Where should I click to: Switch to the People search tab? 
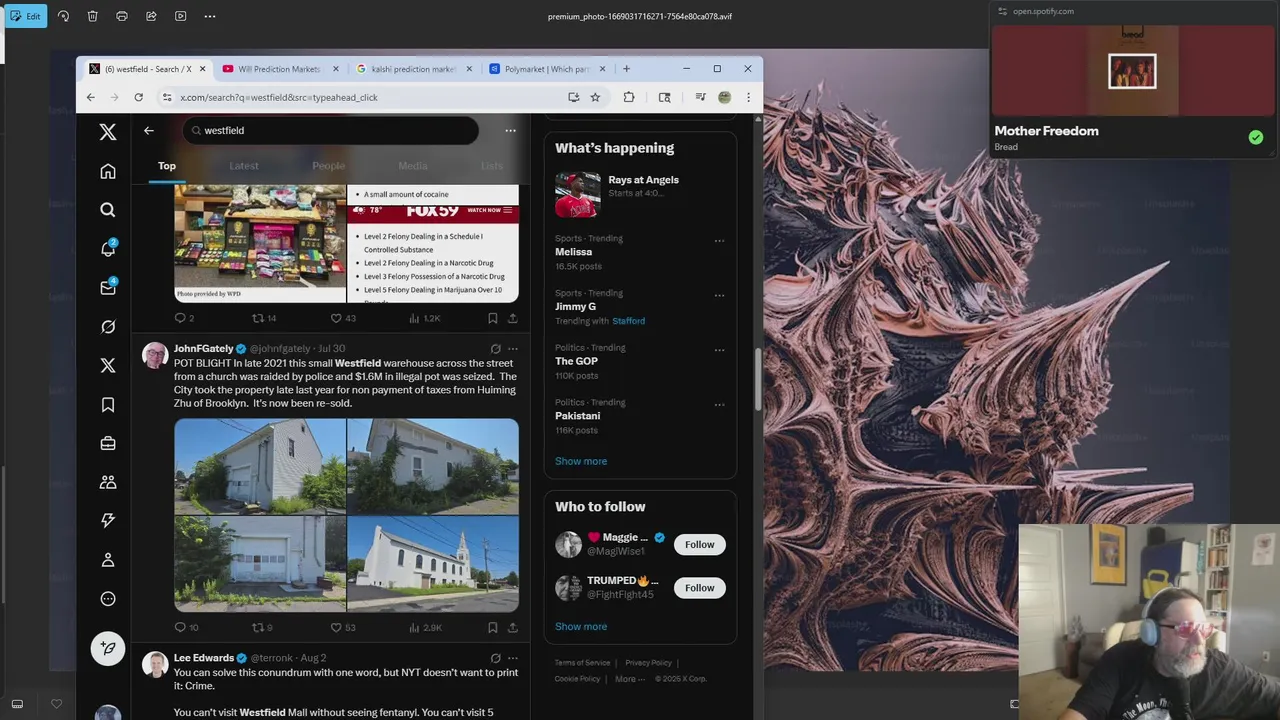coord(328,166)
